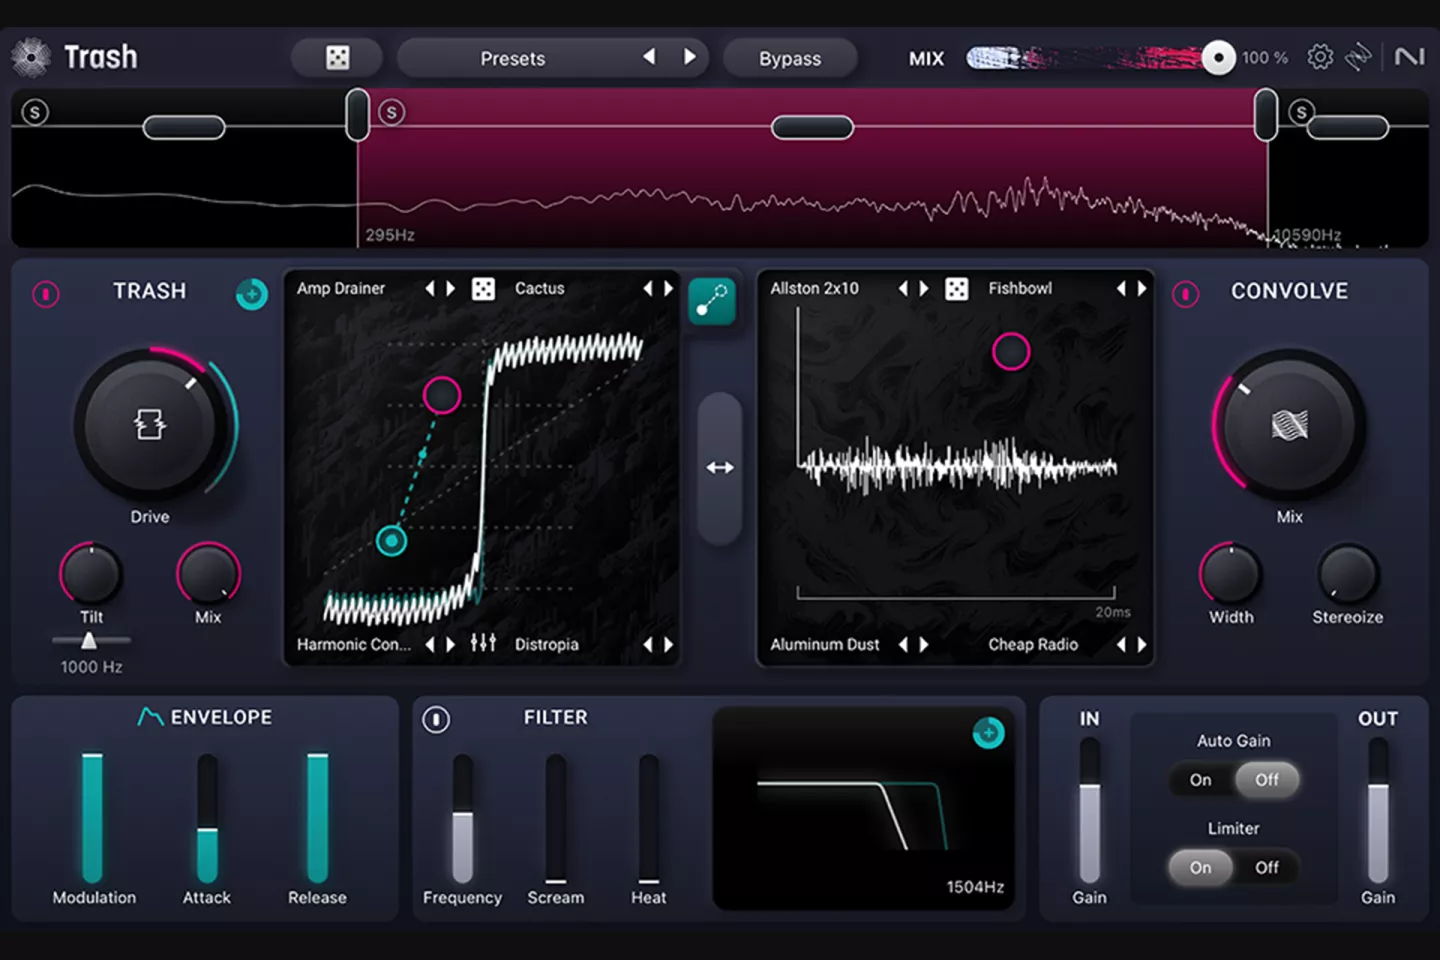1440x960 pixels.
Task: Click the Attack envelope slider
Action: click(x=207, y=820)
